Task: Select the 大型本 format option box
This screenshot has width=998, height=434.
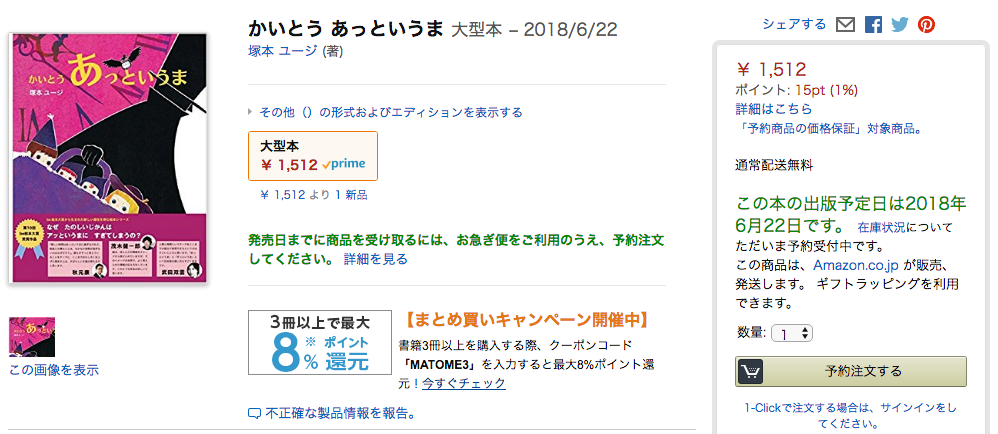Action: tap(313, 156)
